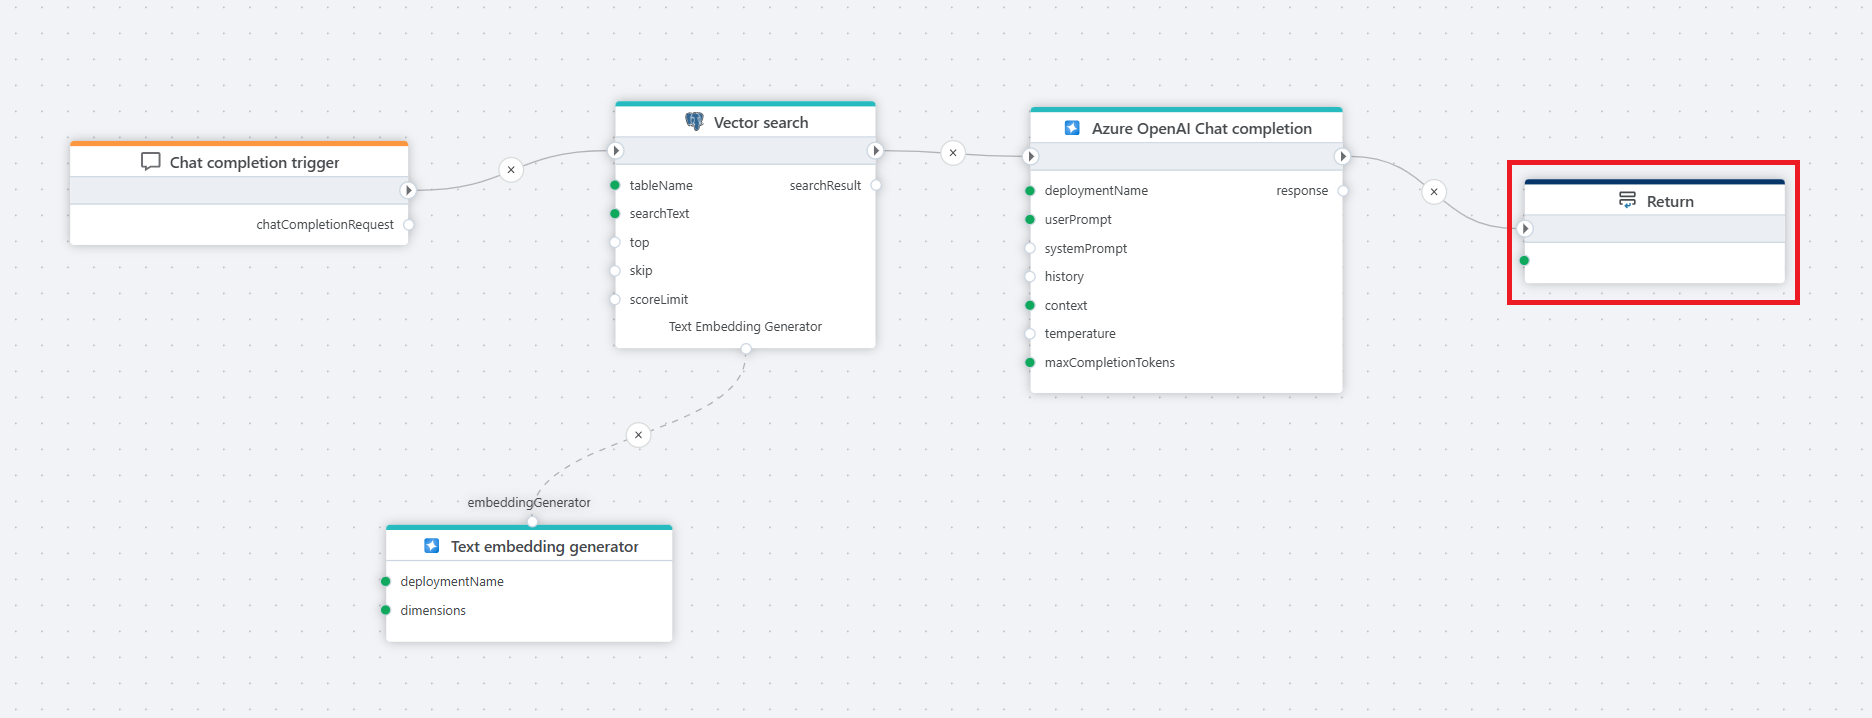Screen dimensions: 1872x718
Task: Click the systemPrompt input port
Action: pyautogui.click(x=1030, y=249)
